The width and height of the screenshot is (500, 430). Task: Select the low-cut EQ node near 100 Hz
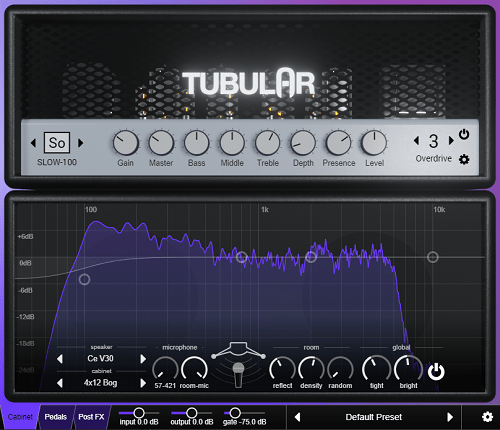tap(84, 279)
